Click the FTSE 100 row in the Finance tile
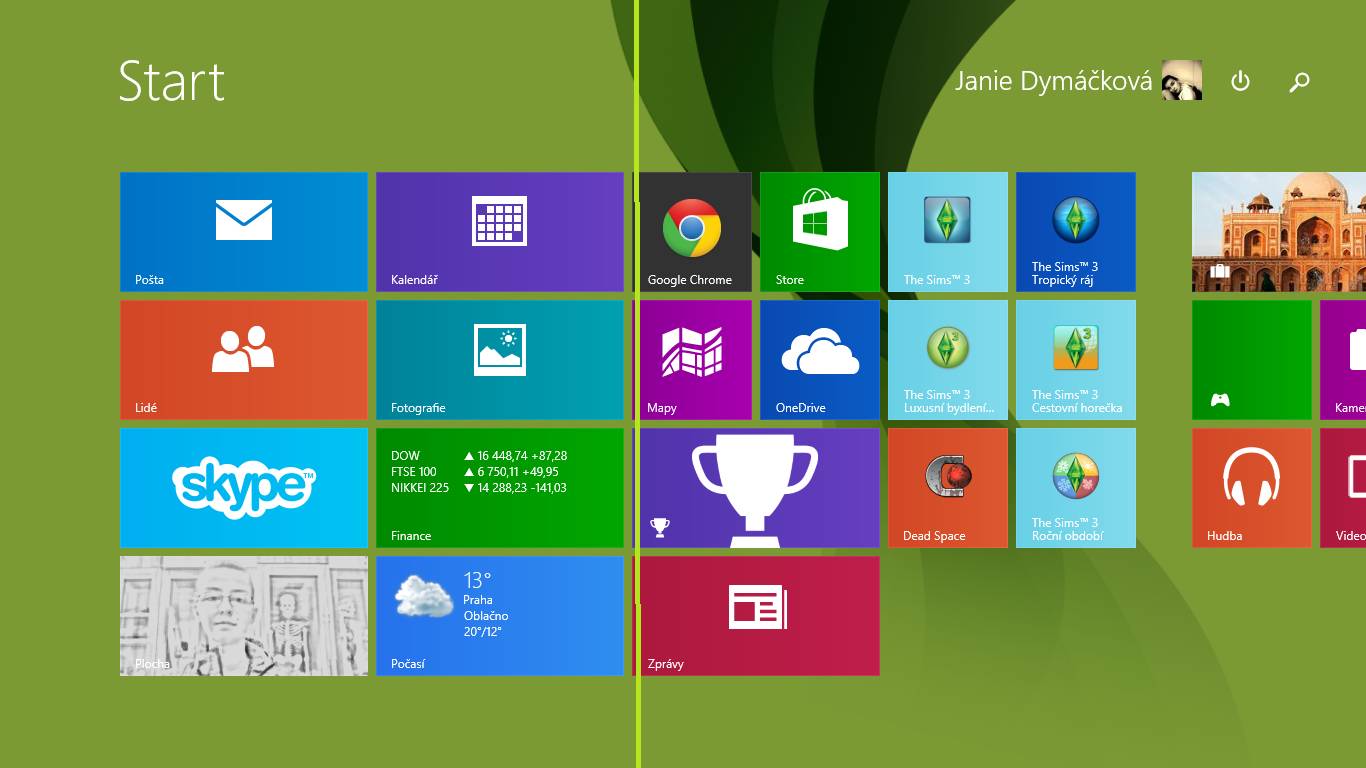Viewport: 1366px width, 768px height. click(475, 472)
